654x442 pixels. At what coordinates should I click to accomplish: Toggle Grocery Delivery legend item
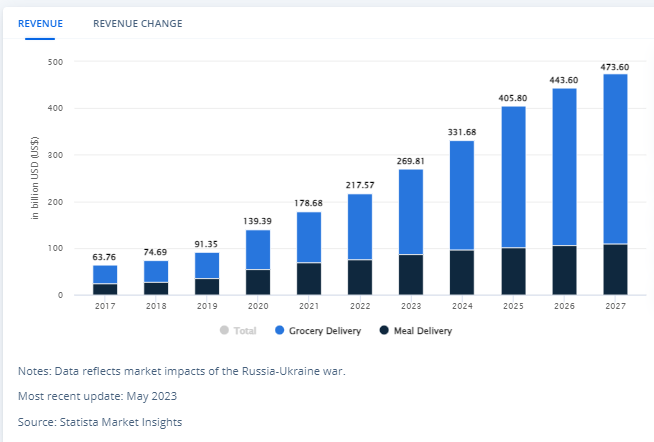tap(318, 331)
